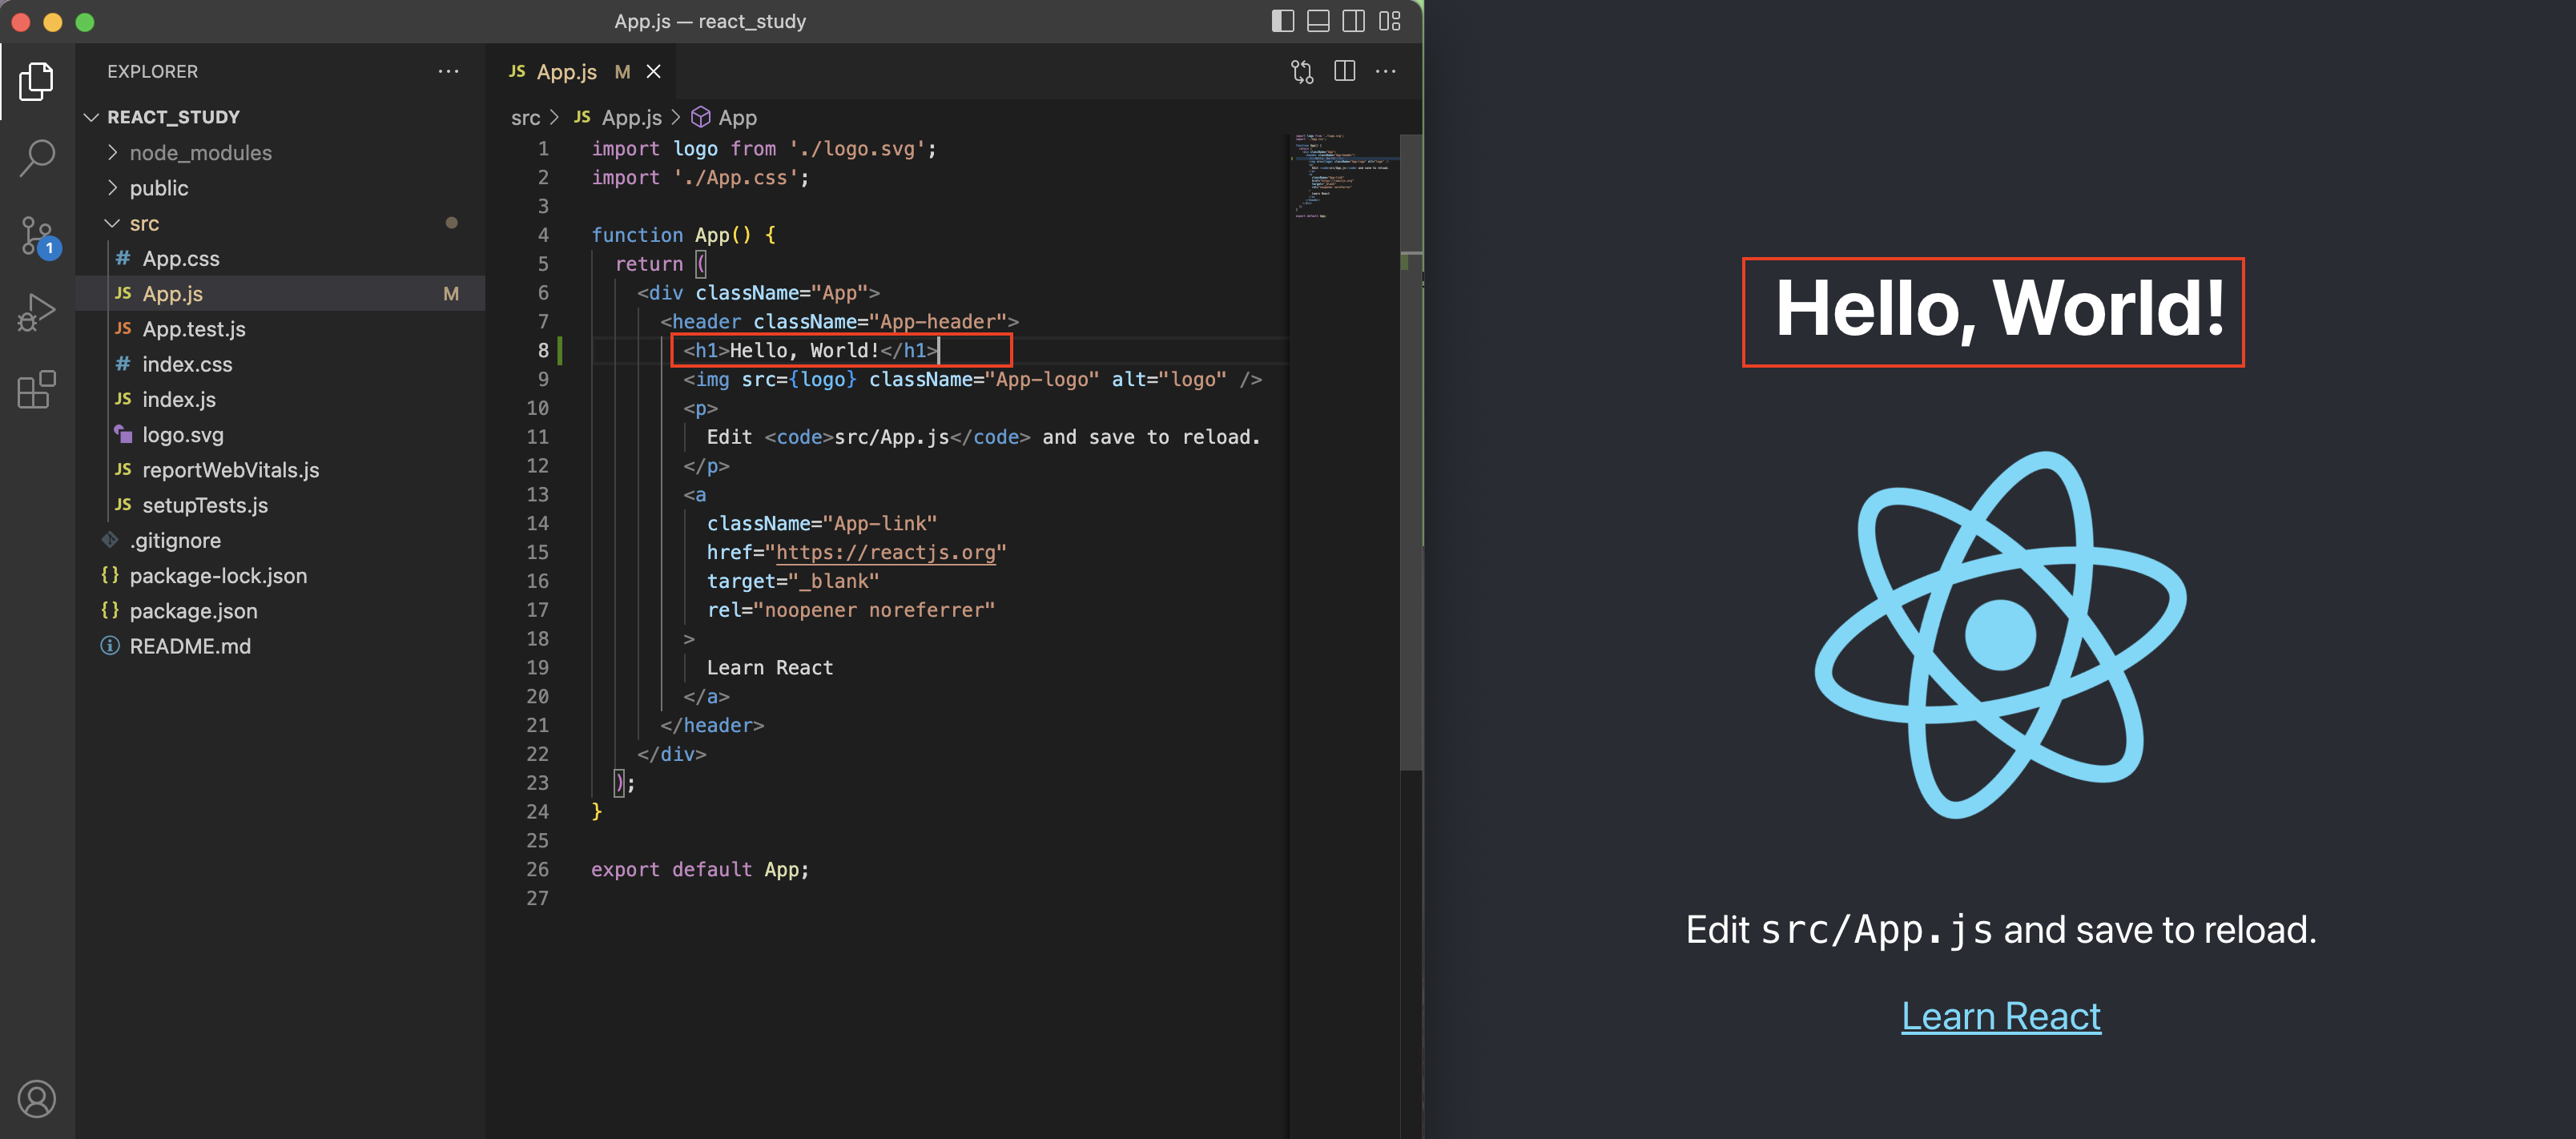Image resolution: width=2576 pixels, height=1139 pixels.
Task: Open Explorer more actions menu
Action: pyautogui.click(x=448, y=71)
